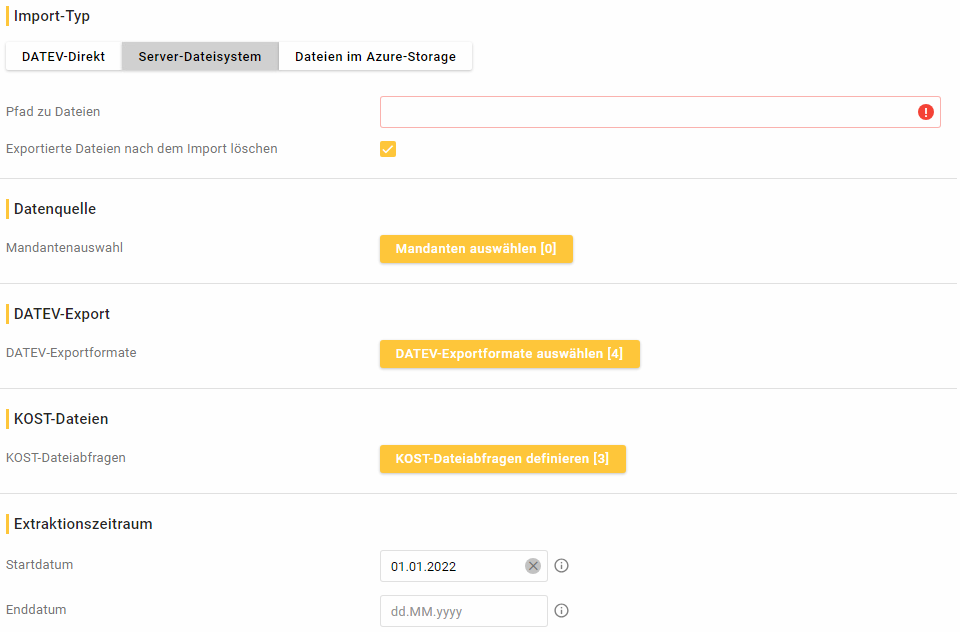This screenshot has width=960, height=632.
Task: Open DATEV-Exportformate auswählen [4]
Action: click(x=509, y=354)
